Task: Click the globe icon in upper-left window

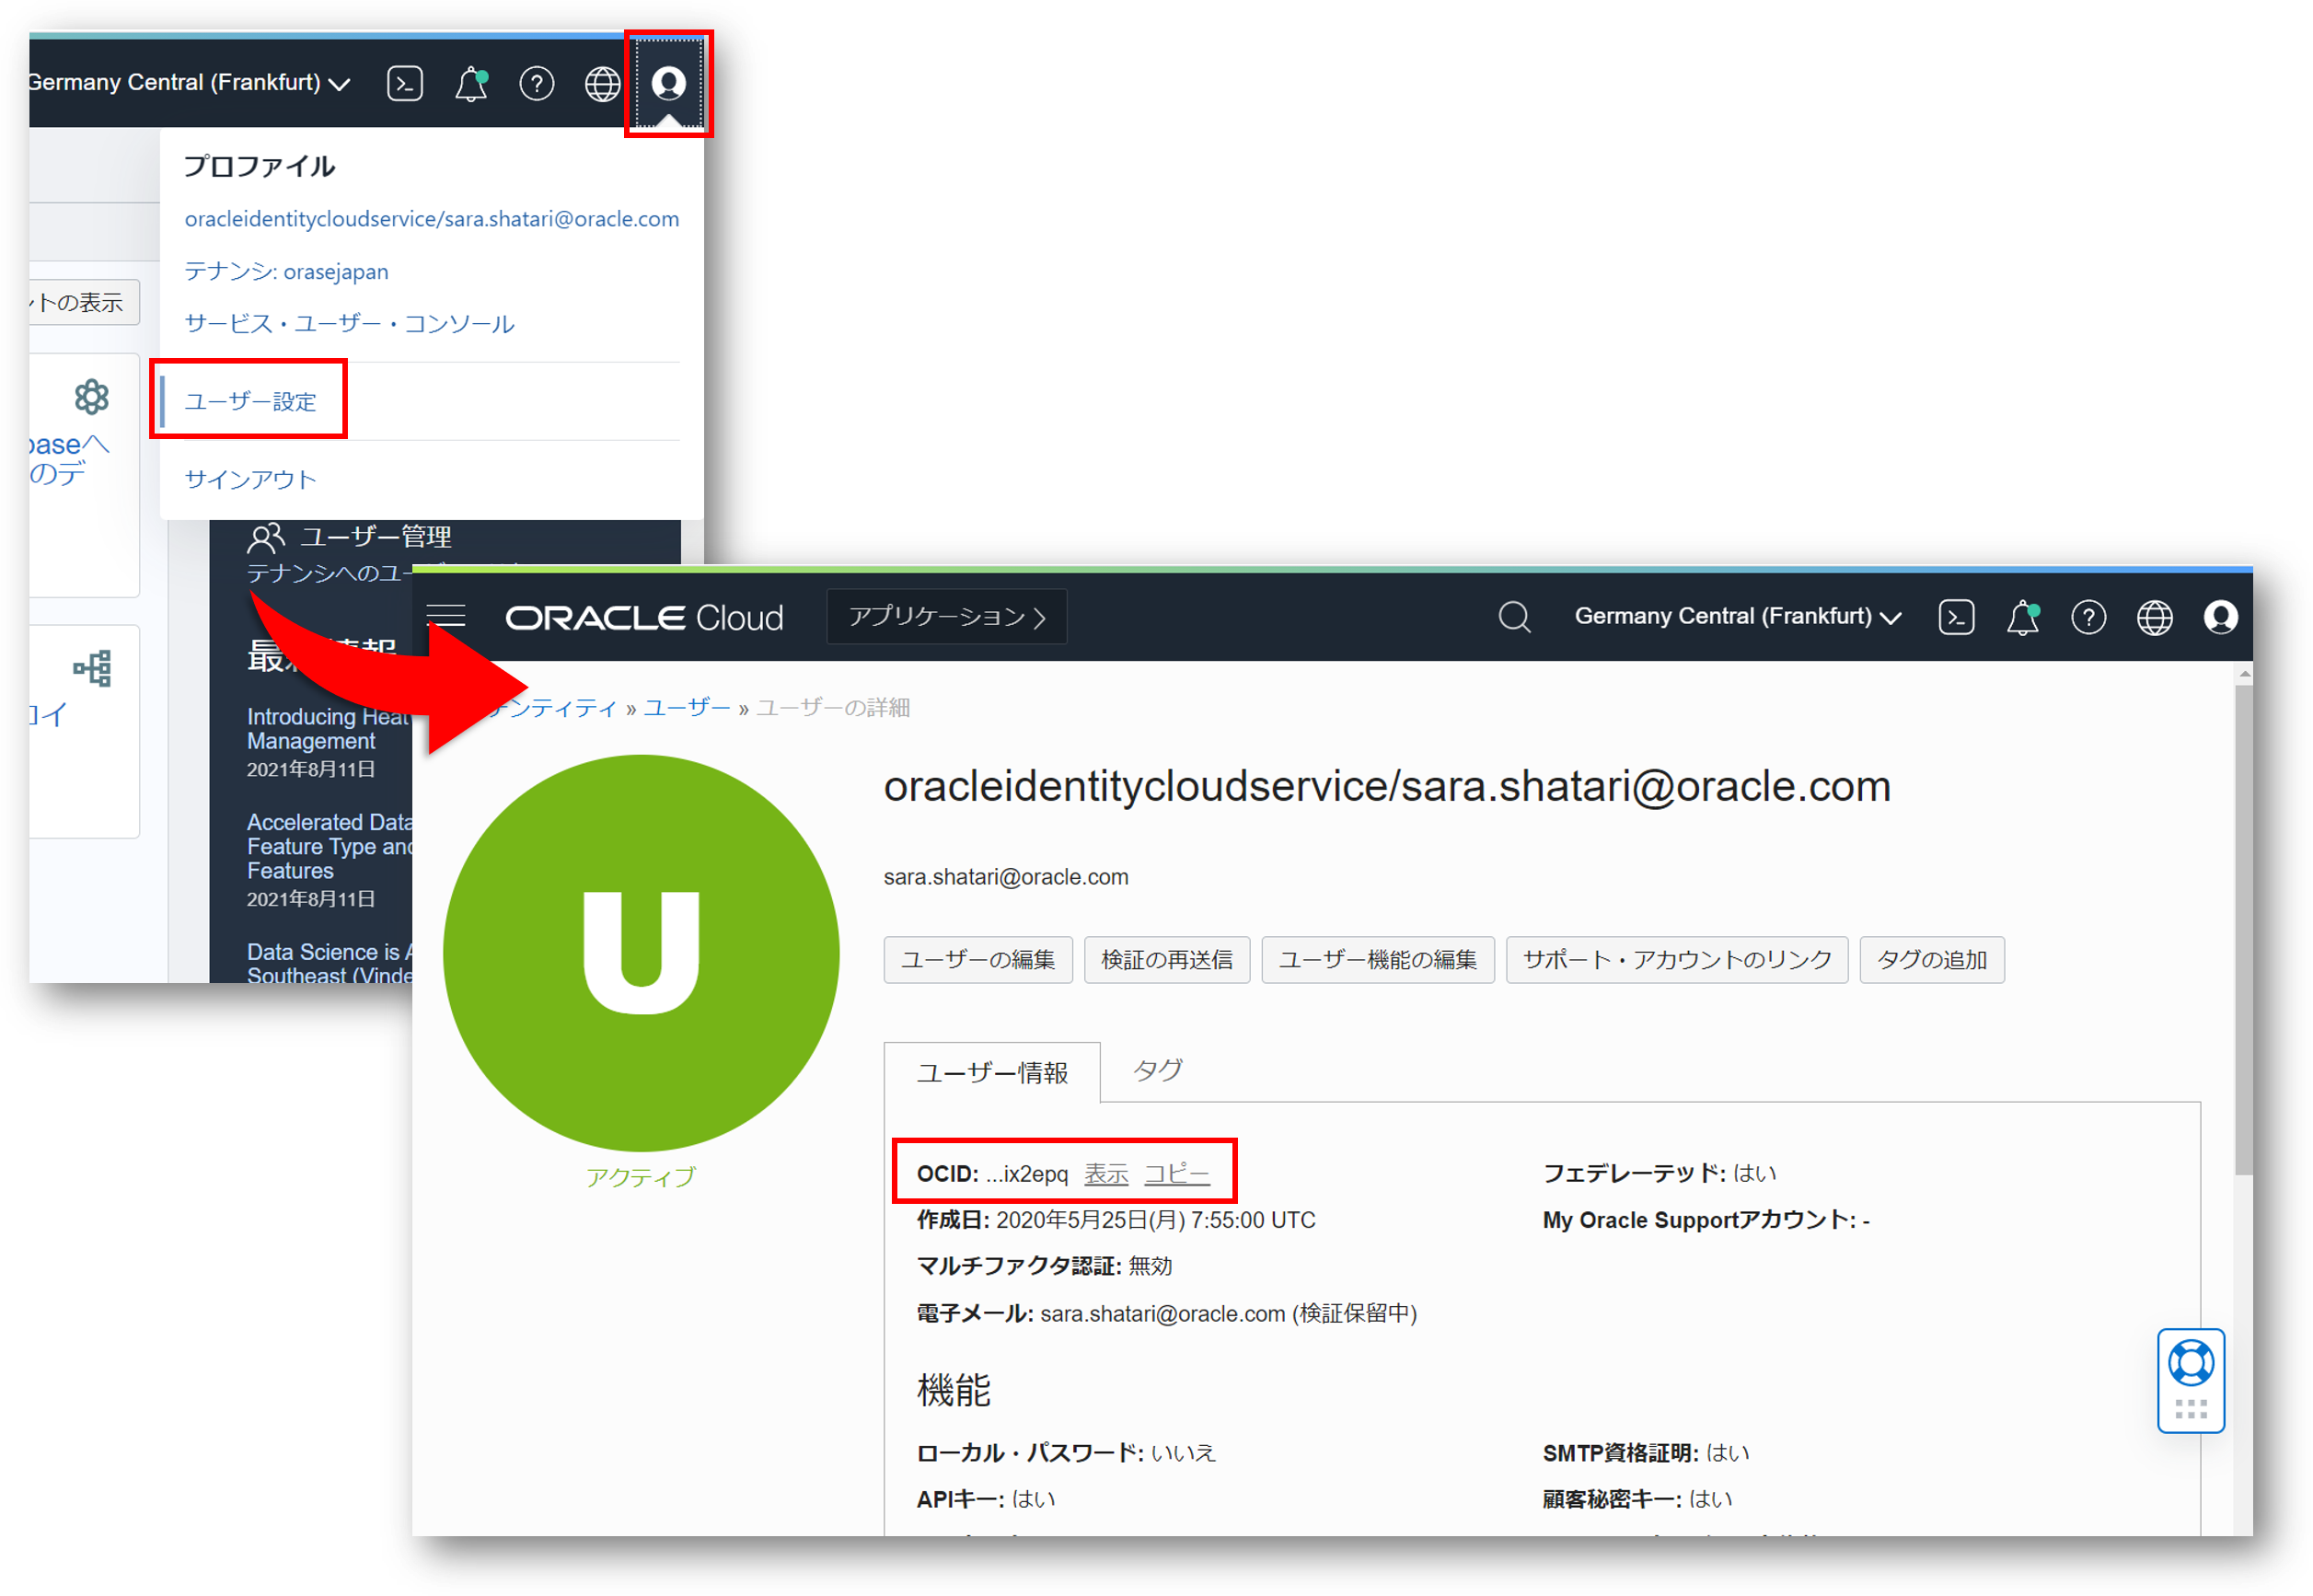Action: 602,84
